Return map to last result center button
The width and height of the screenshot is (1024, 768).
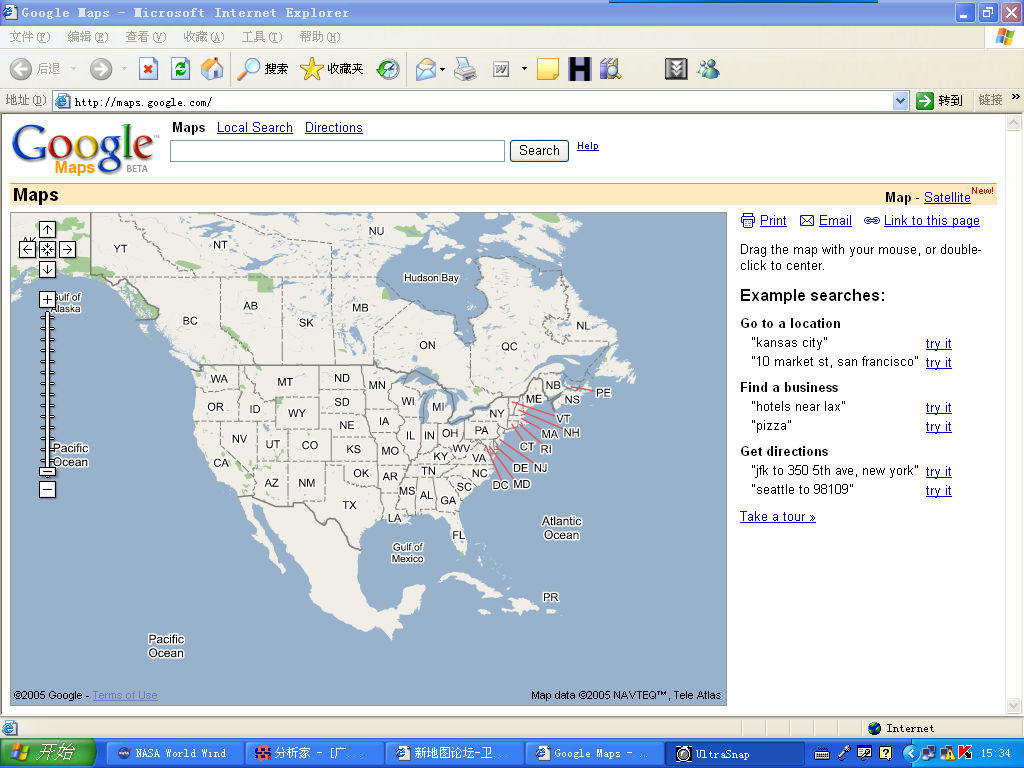coord(47,250)
